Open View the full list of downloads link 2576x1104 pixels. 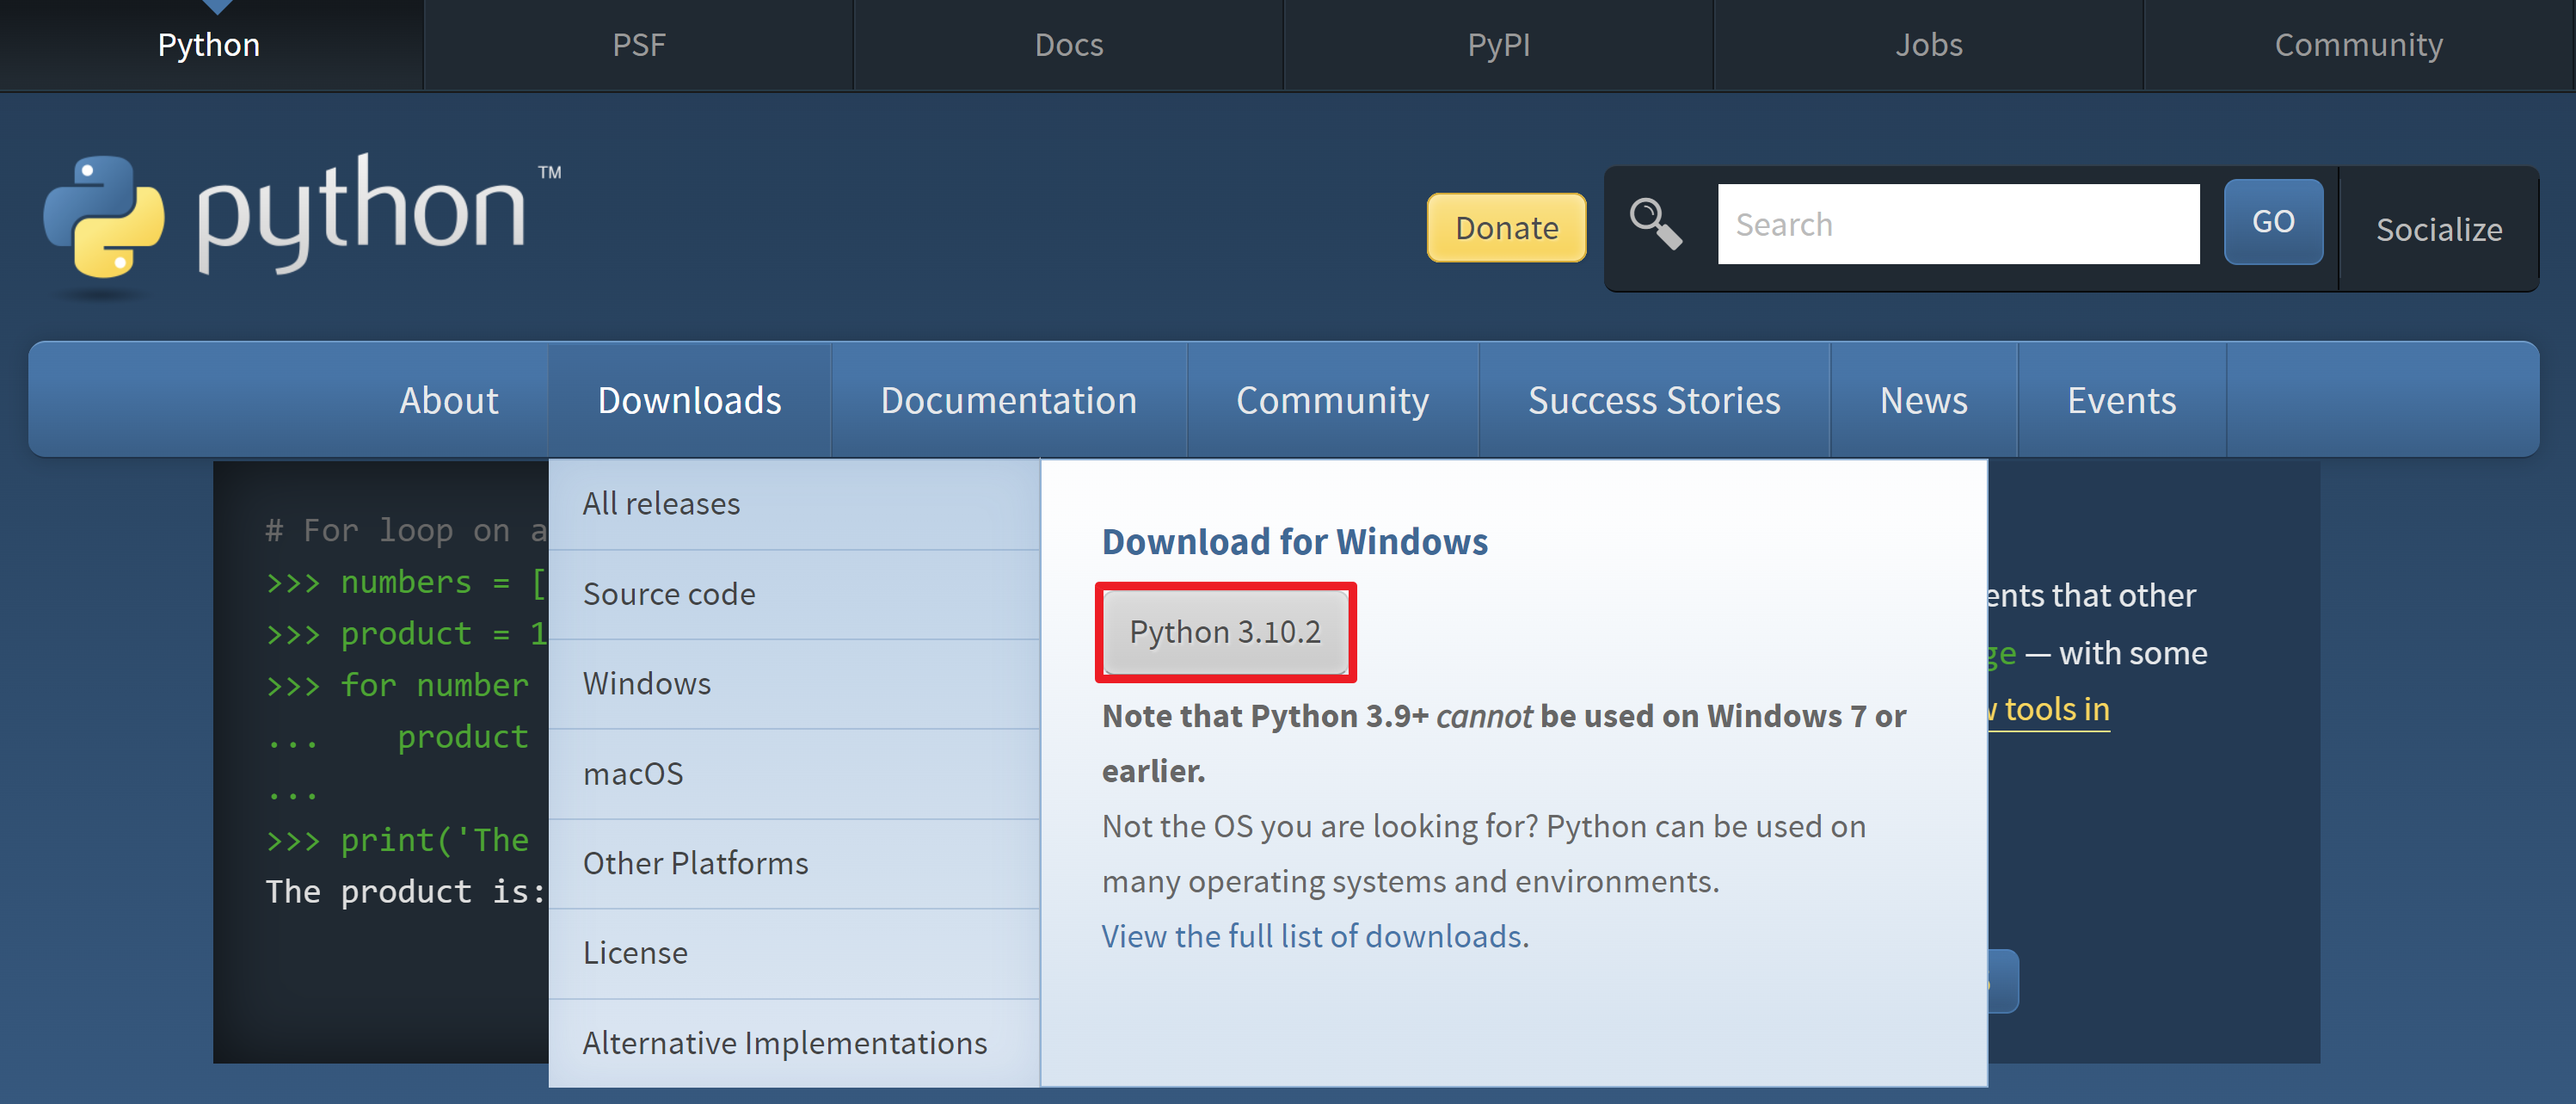point(1314,936)
